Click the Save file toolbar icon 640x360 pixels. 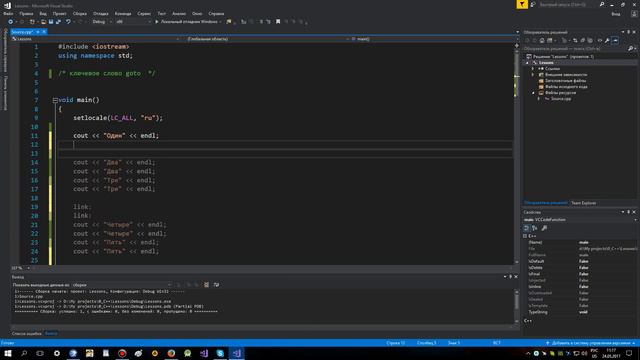pyautogui.click(x=51, y=22)
